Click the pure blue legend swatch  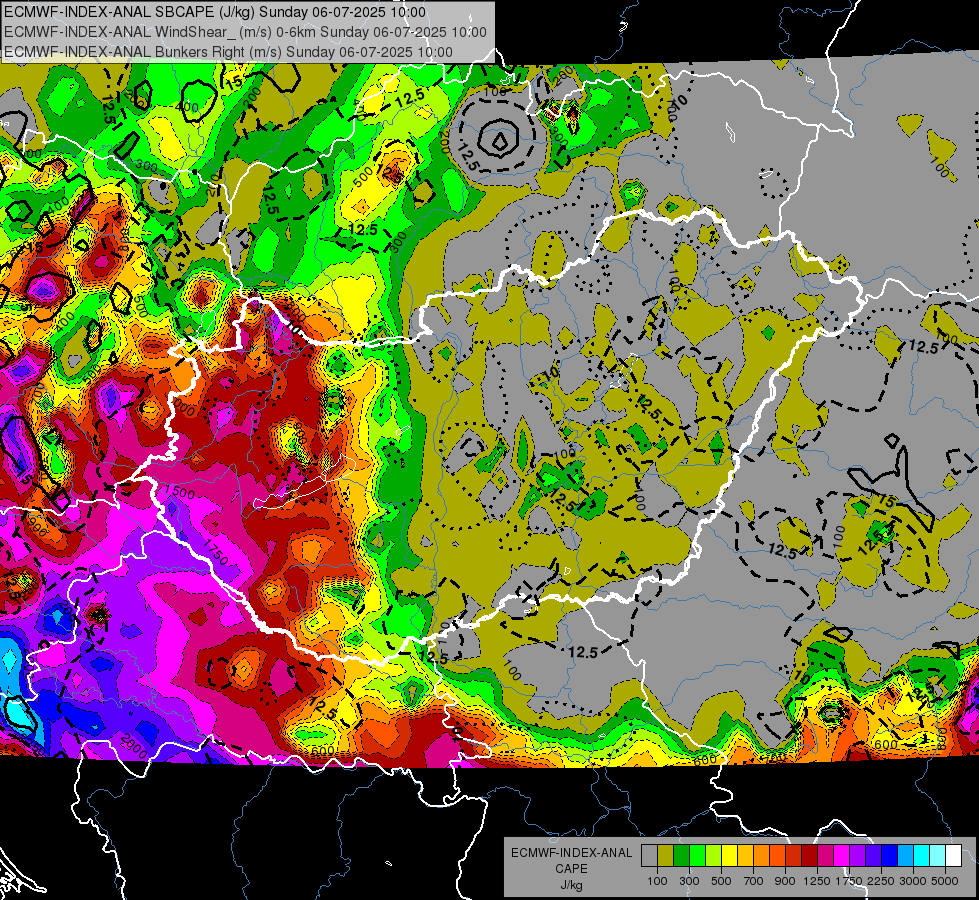pyautogui.click(x=889, y=856)
